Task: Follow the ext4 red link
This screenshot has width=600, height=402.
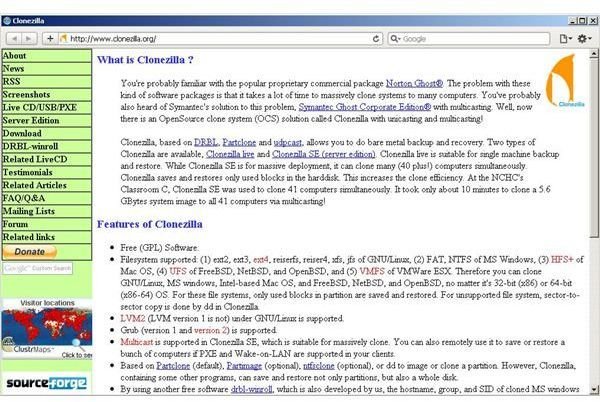Action: (261, 260)
